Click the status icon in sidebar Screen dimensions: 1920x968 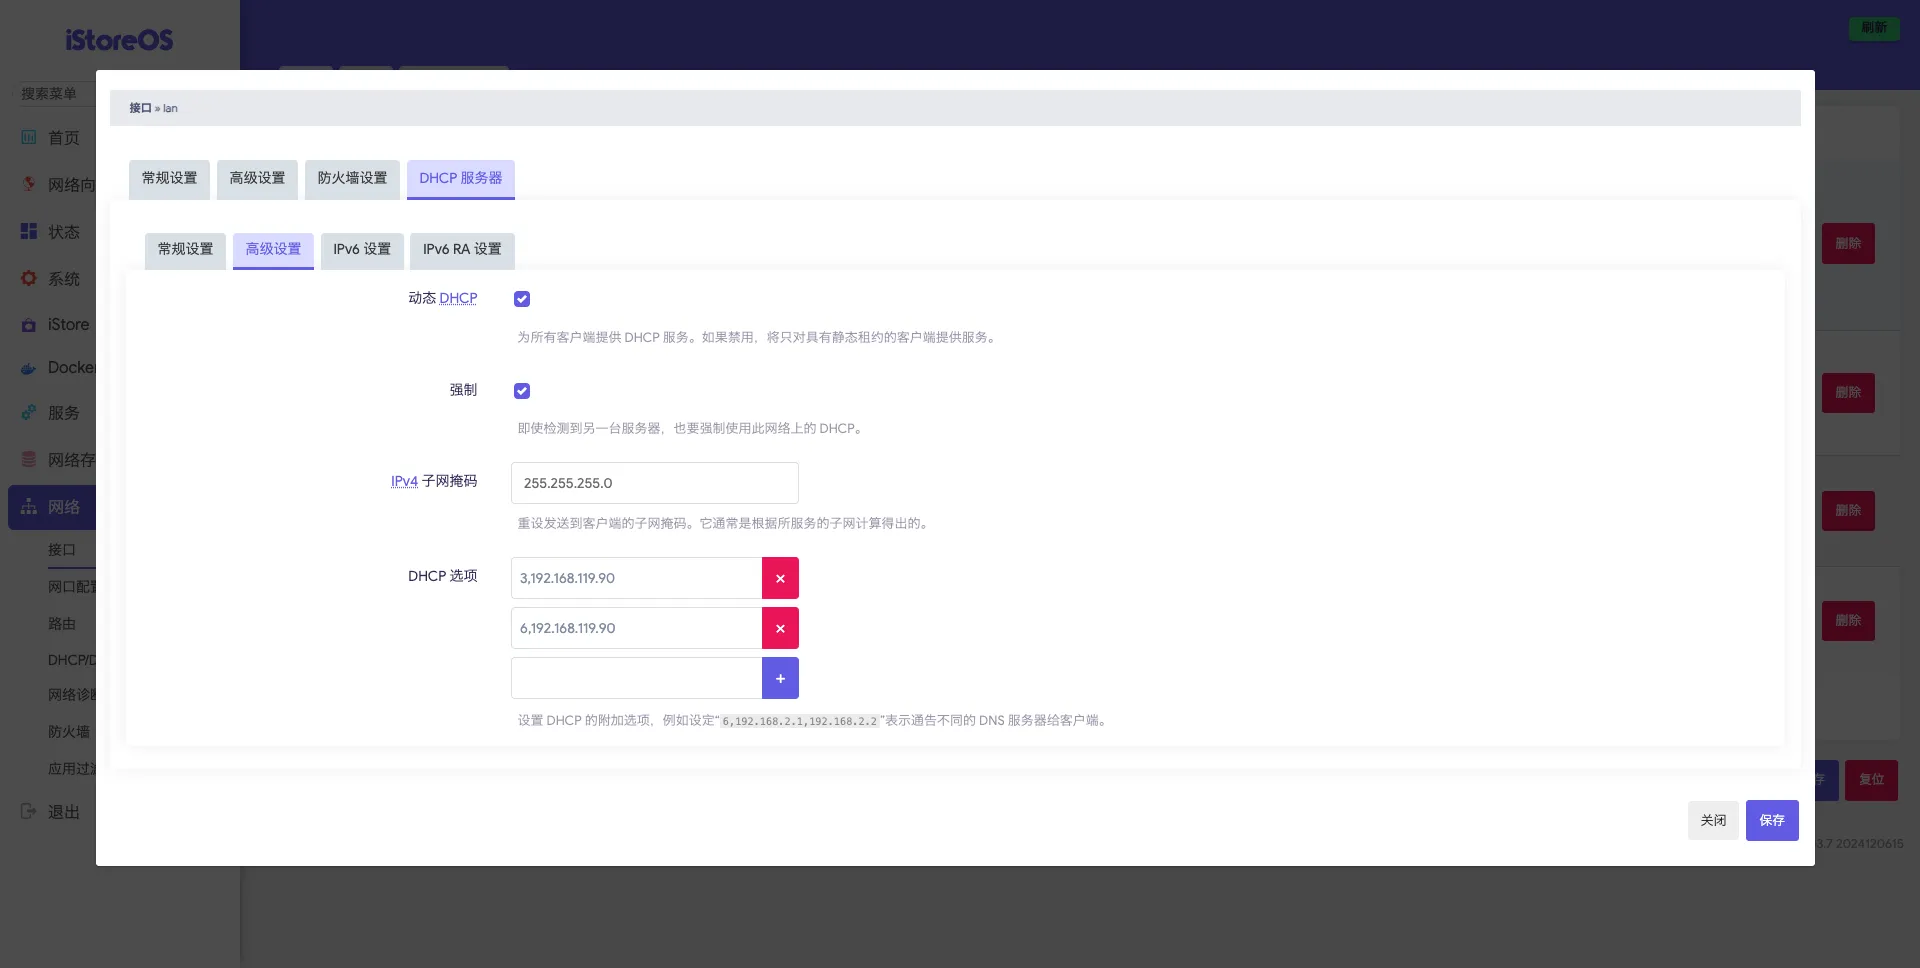(x=29, y=232)
